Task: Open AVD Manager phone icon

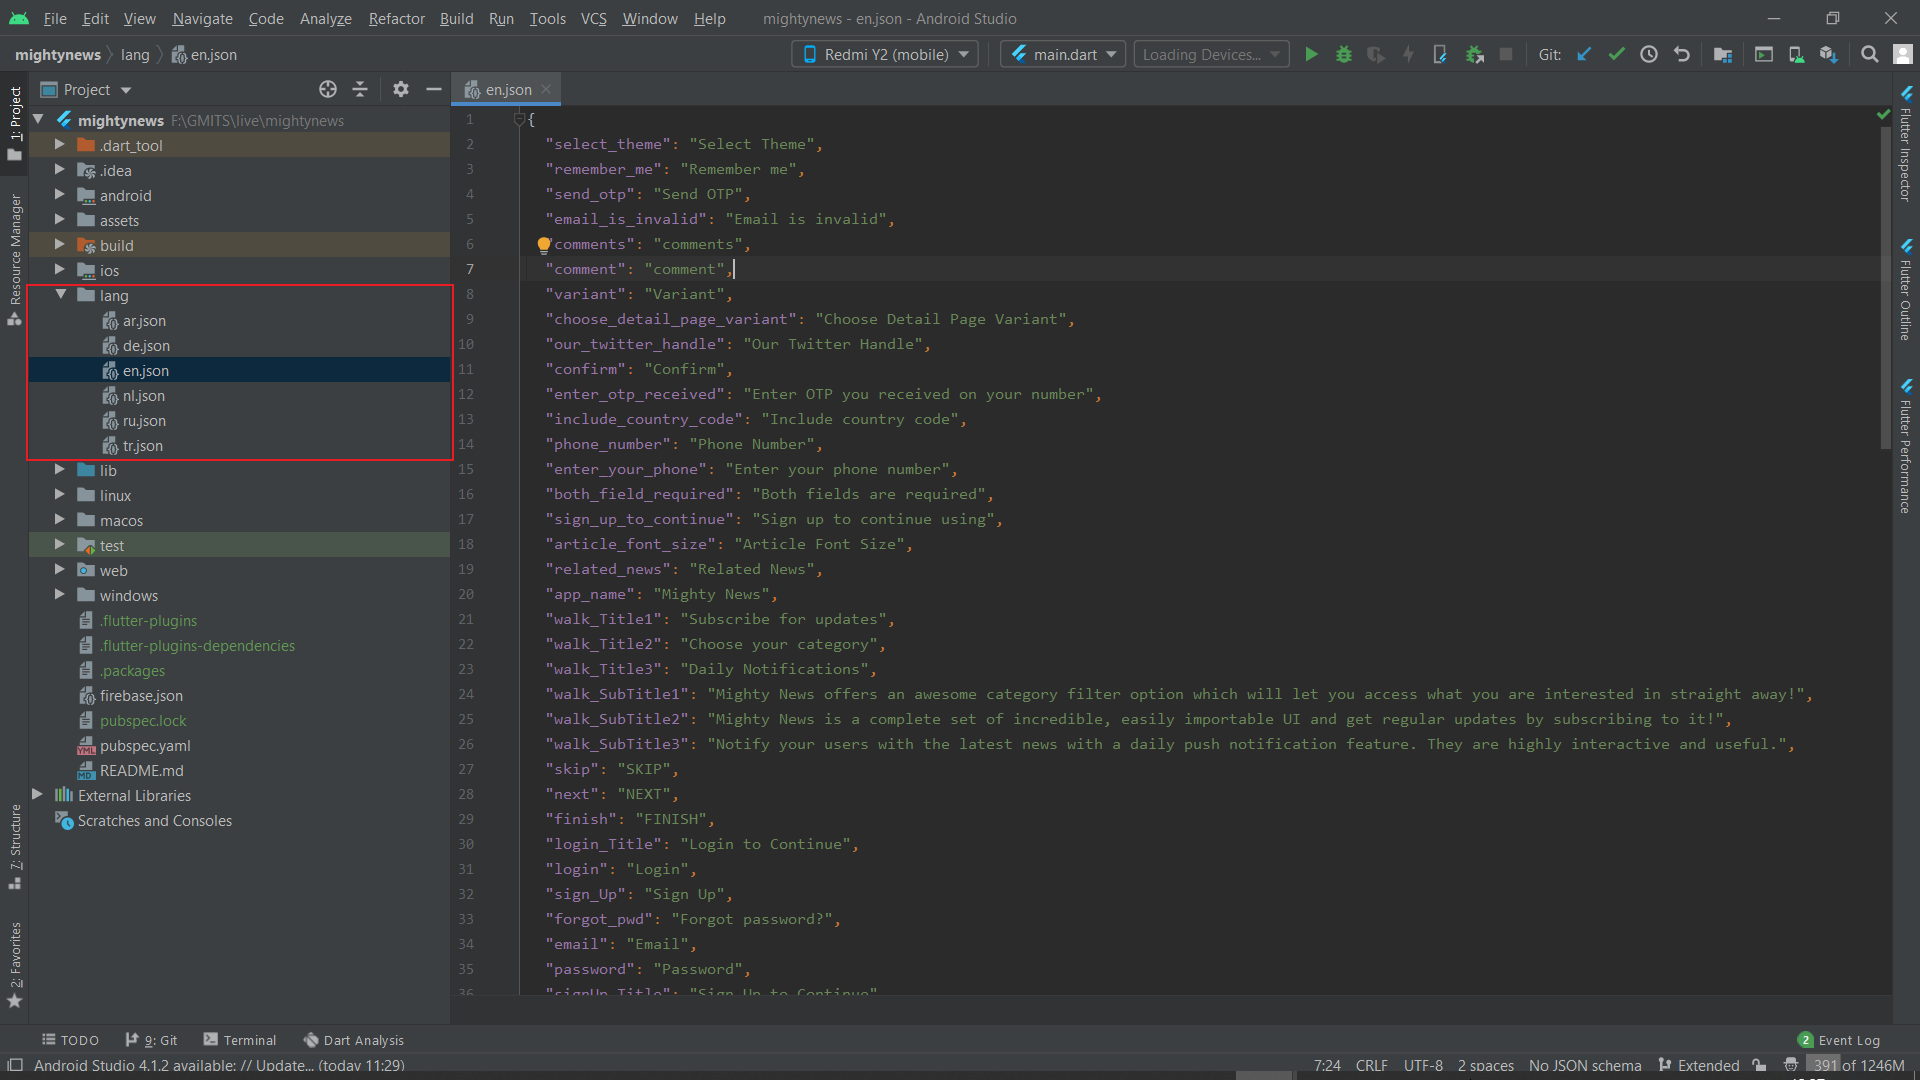Action: [x=1796, y=55]
